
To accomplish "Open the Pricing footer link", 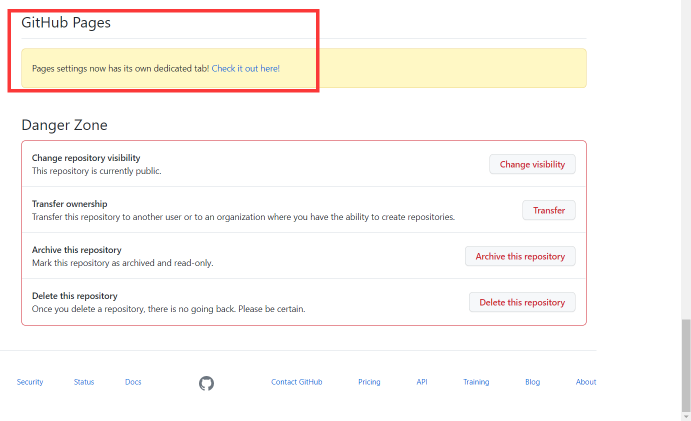I will click(x=369, y=382).
